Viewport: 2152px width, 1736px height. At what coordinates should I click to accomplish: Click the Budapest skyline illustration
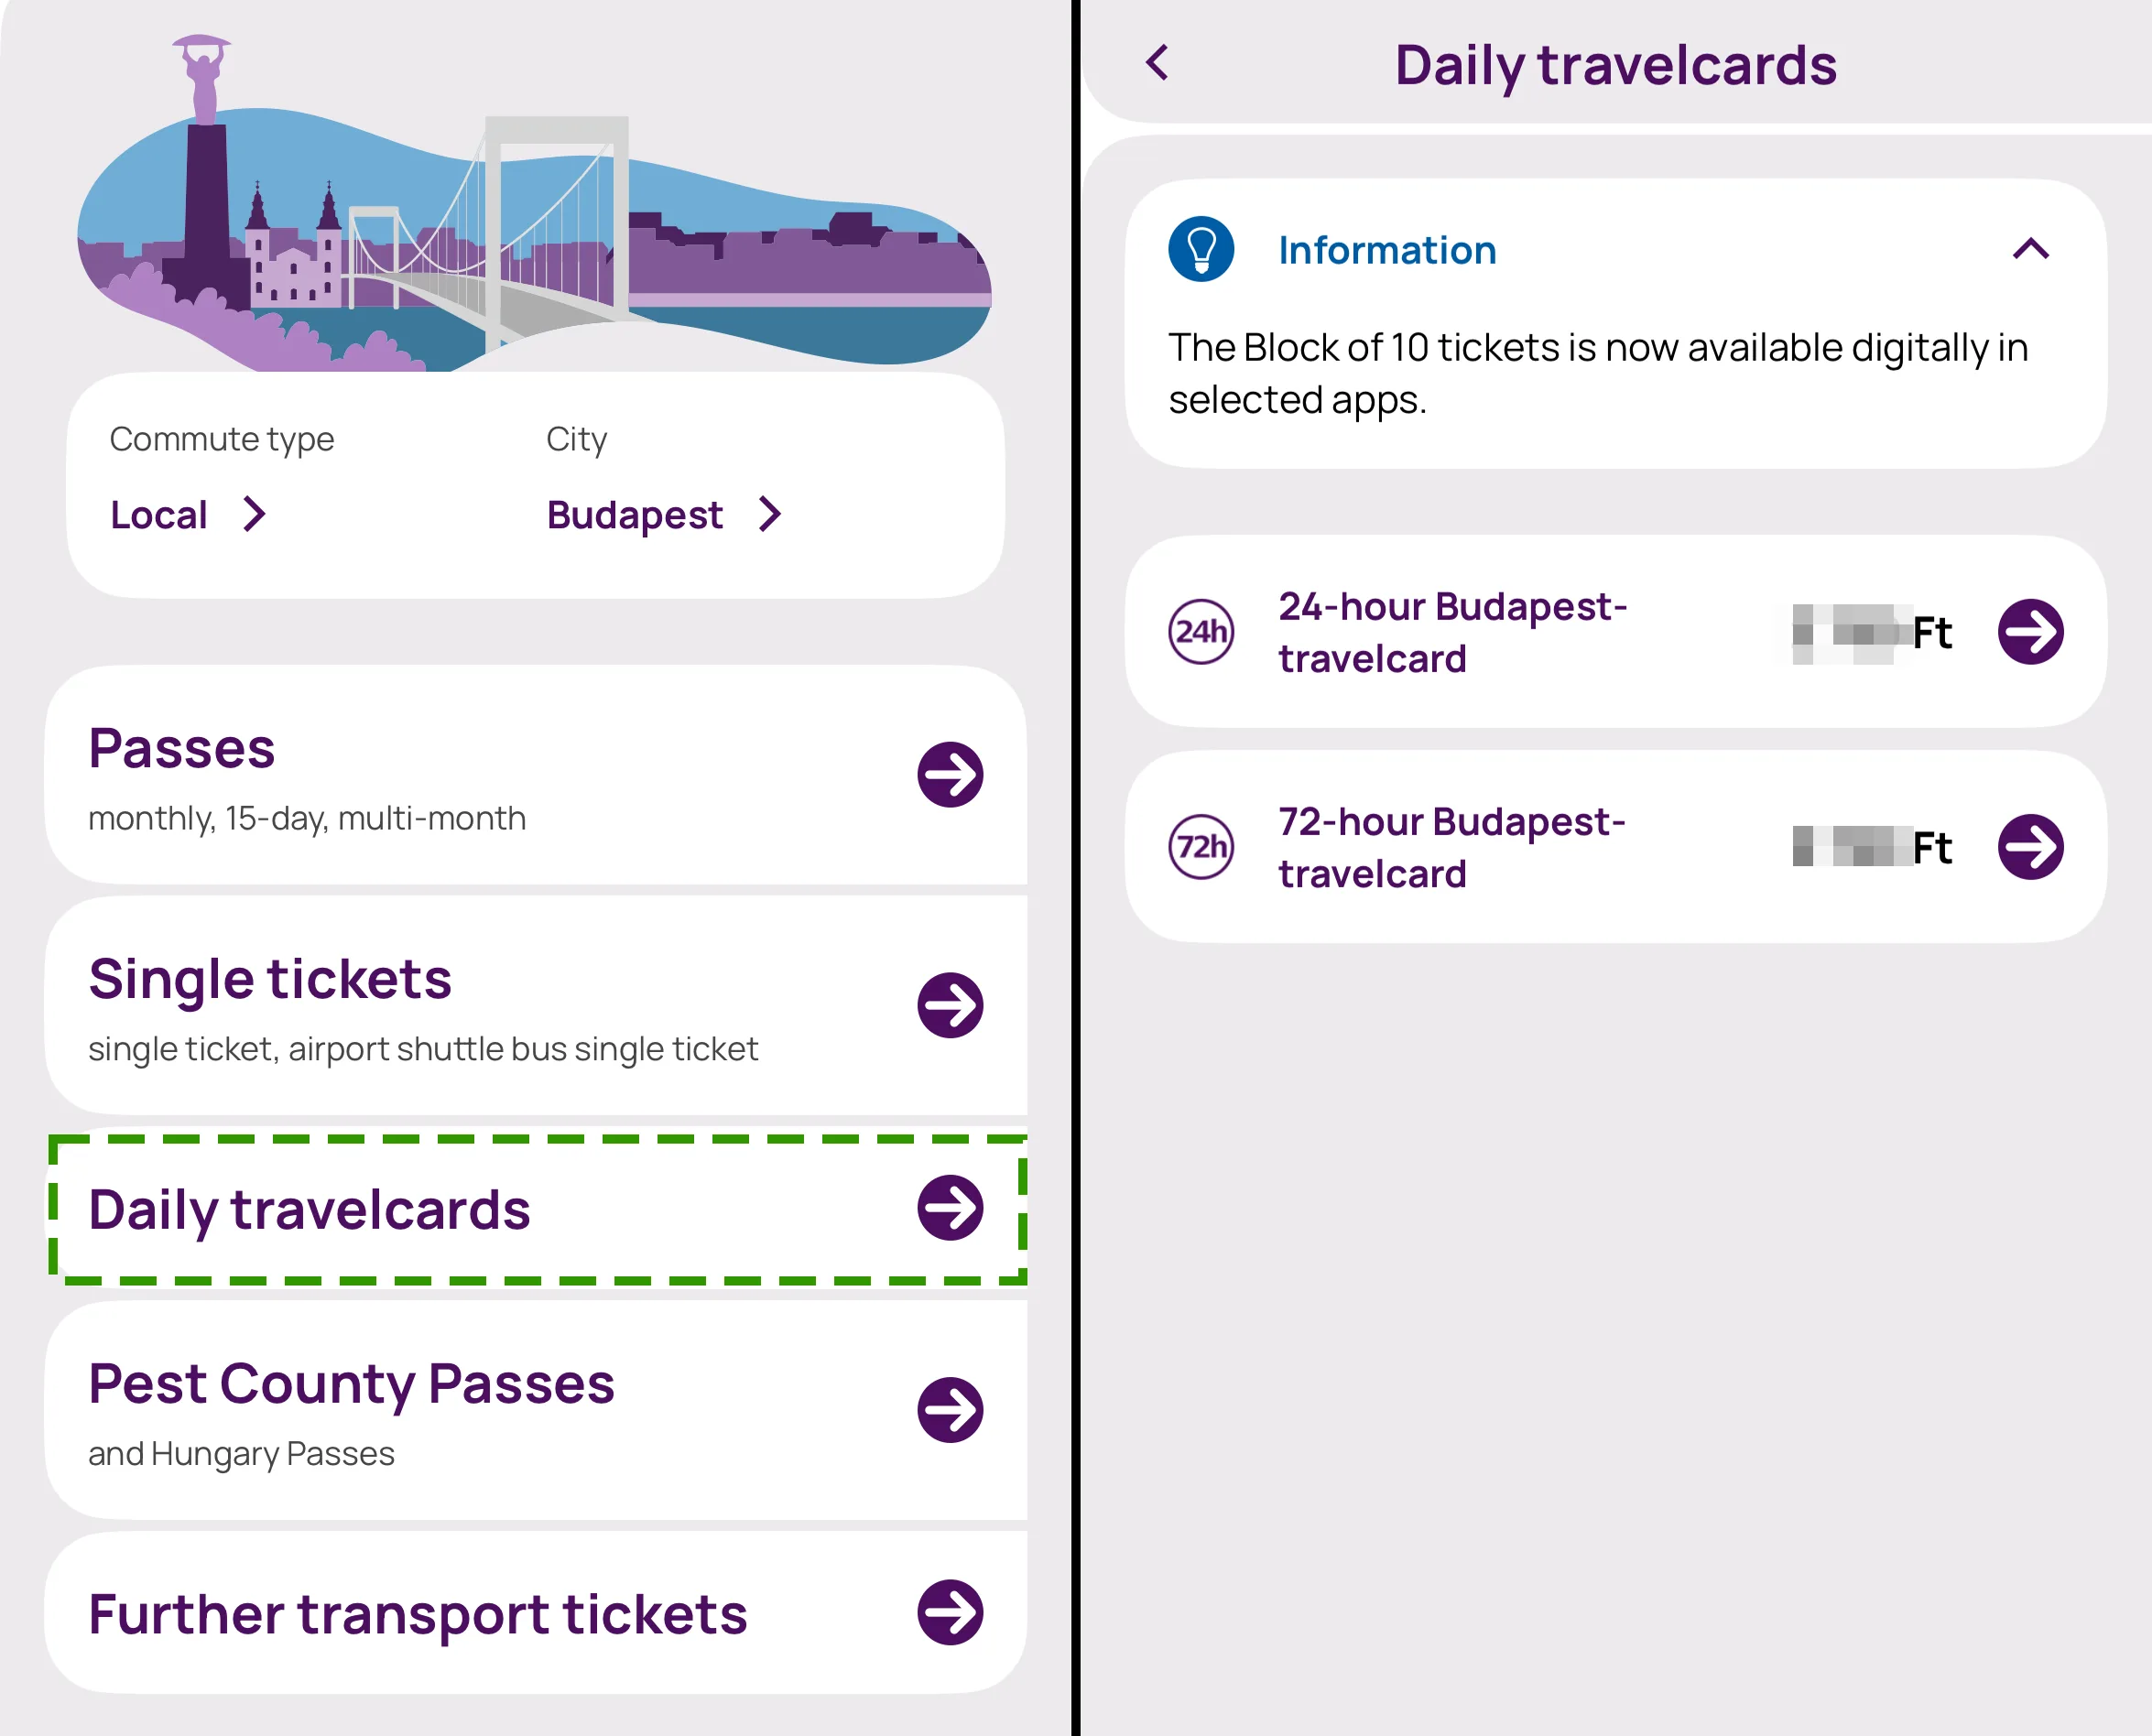click(534, 230)
